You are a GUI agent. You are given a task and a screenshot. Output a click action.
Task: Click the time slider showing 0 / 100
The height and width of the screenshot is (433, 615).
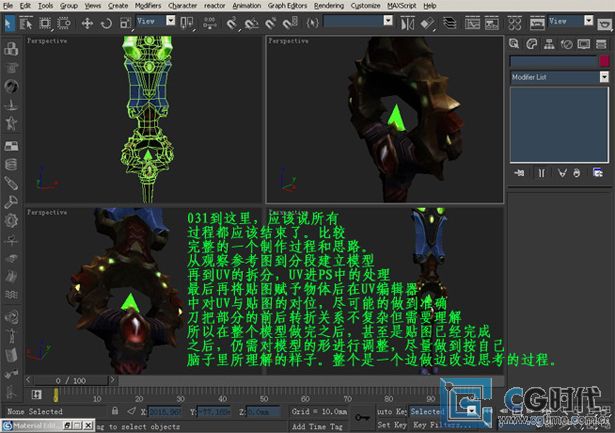click(x=71, y=380)
